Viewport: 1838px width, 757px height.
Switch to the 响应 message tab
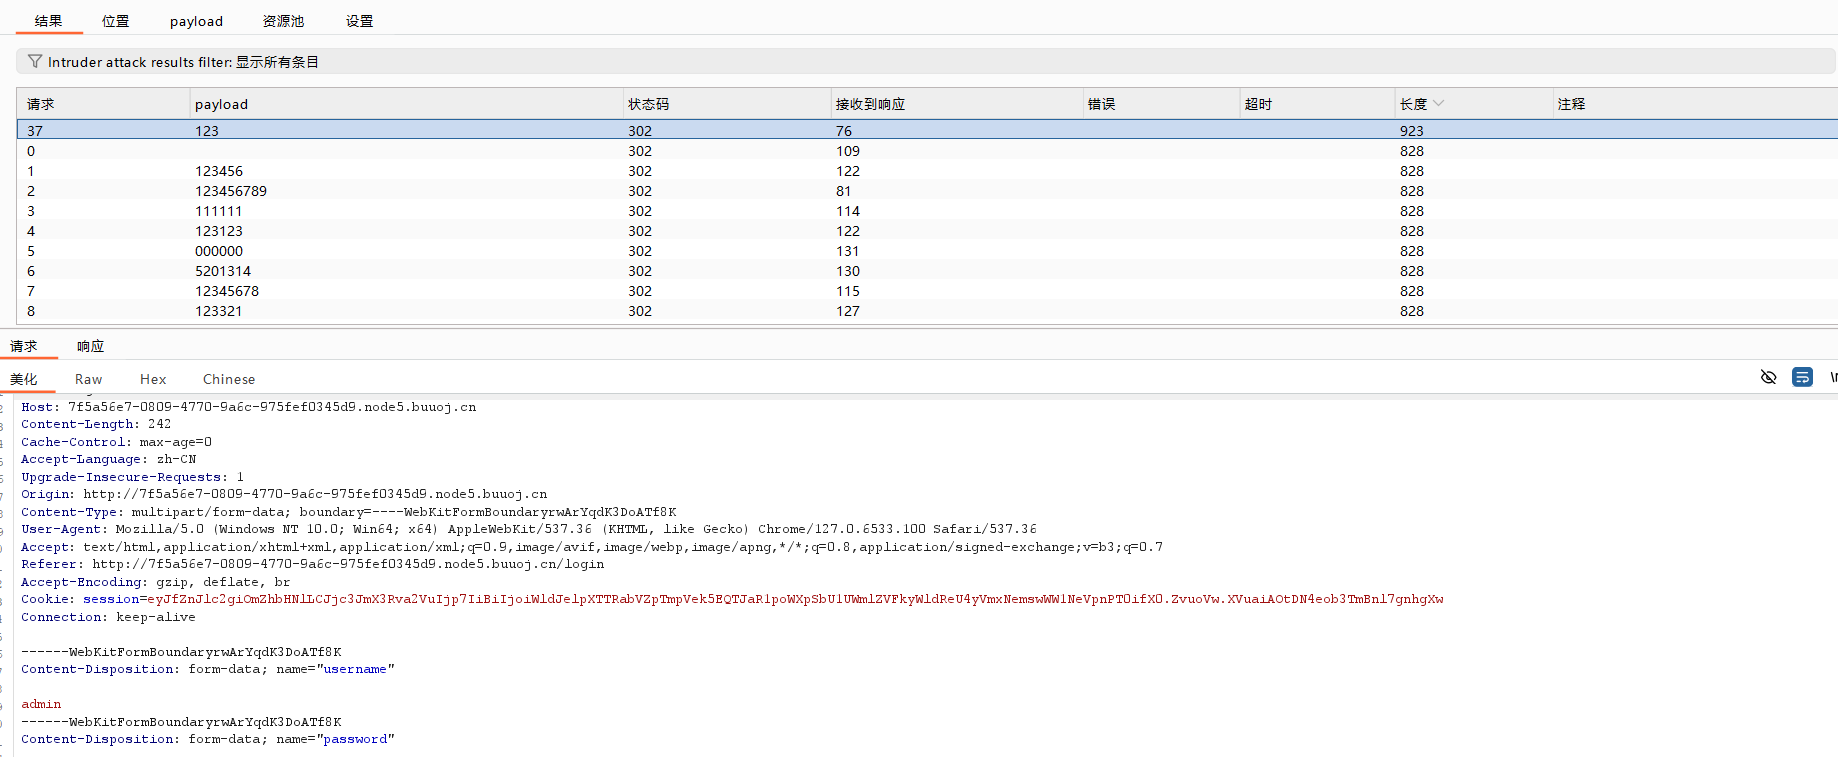(x=90, y=346)
